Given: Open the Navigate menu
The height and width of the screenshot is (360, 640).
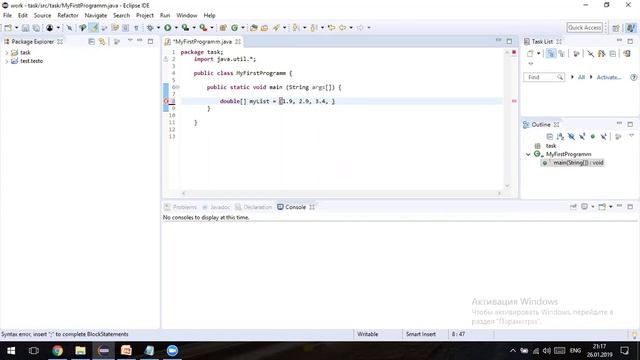Looking at the screenshot, I should pos(96,16).
